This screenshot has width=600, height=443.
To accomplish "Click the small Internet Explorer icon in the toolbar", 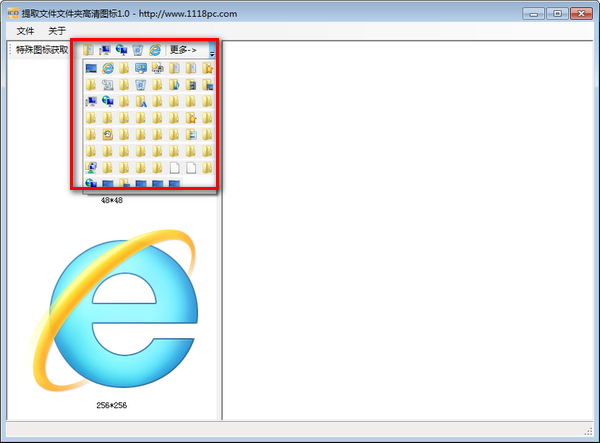I will [x=154, y=50].
